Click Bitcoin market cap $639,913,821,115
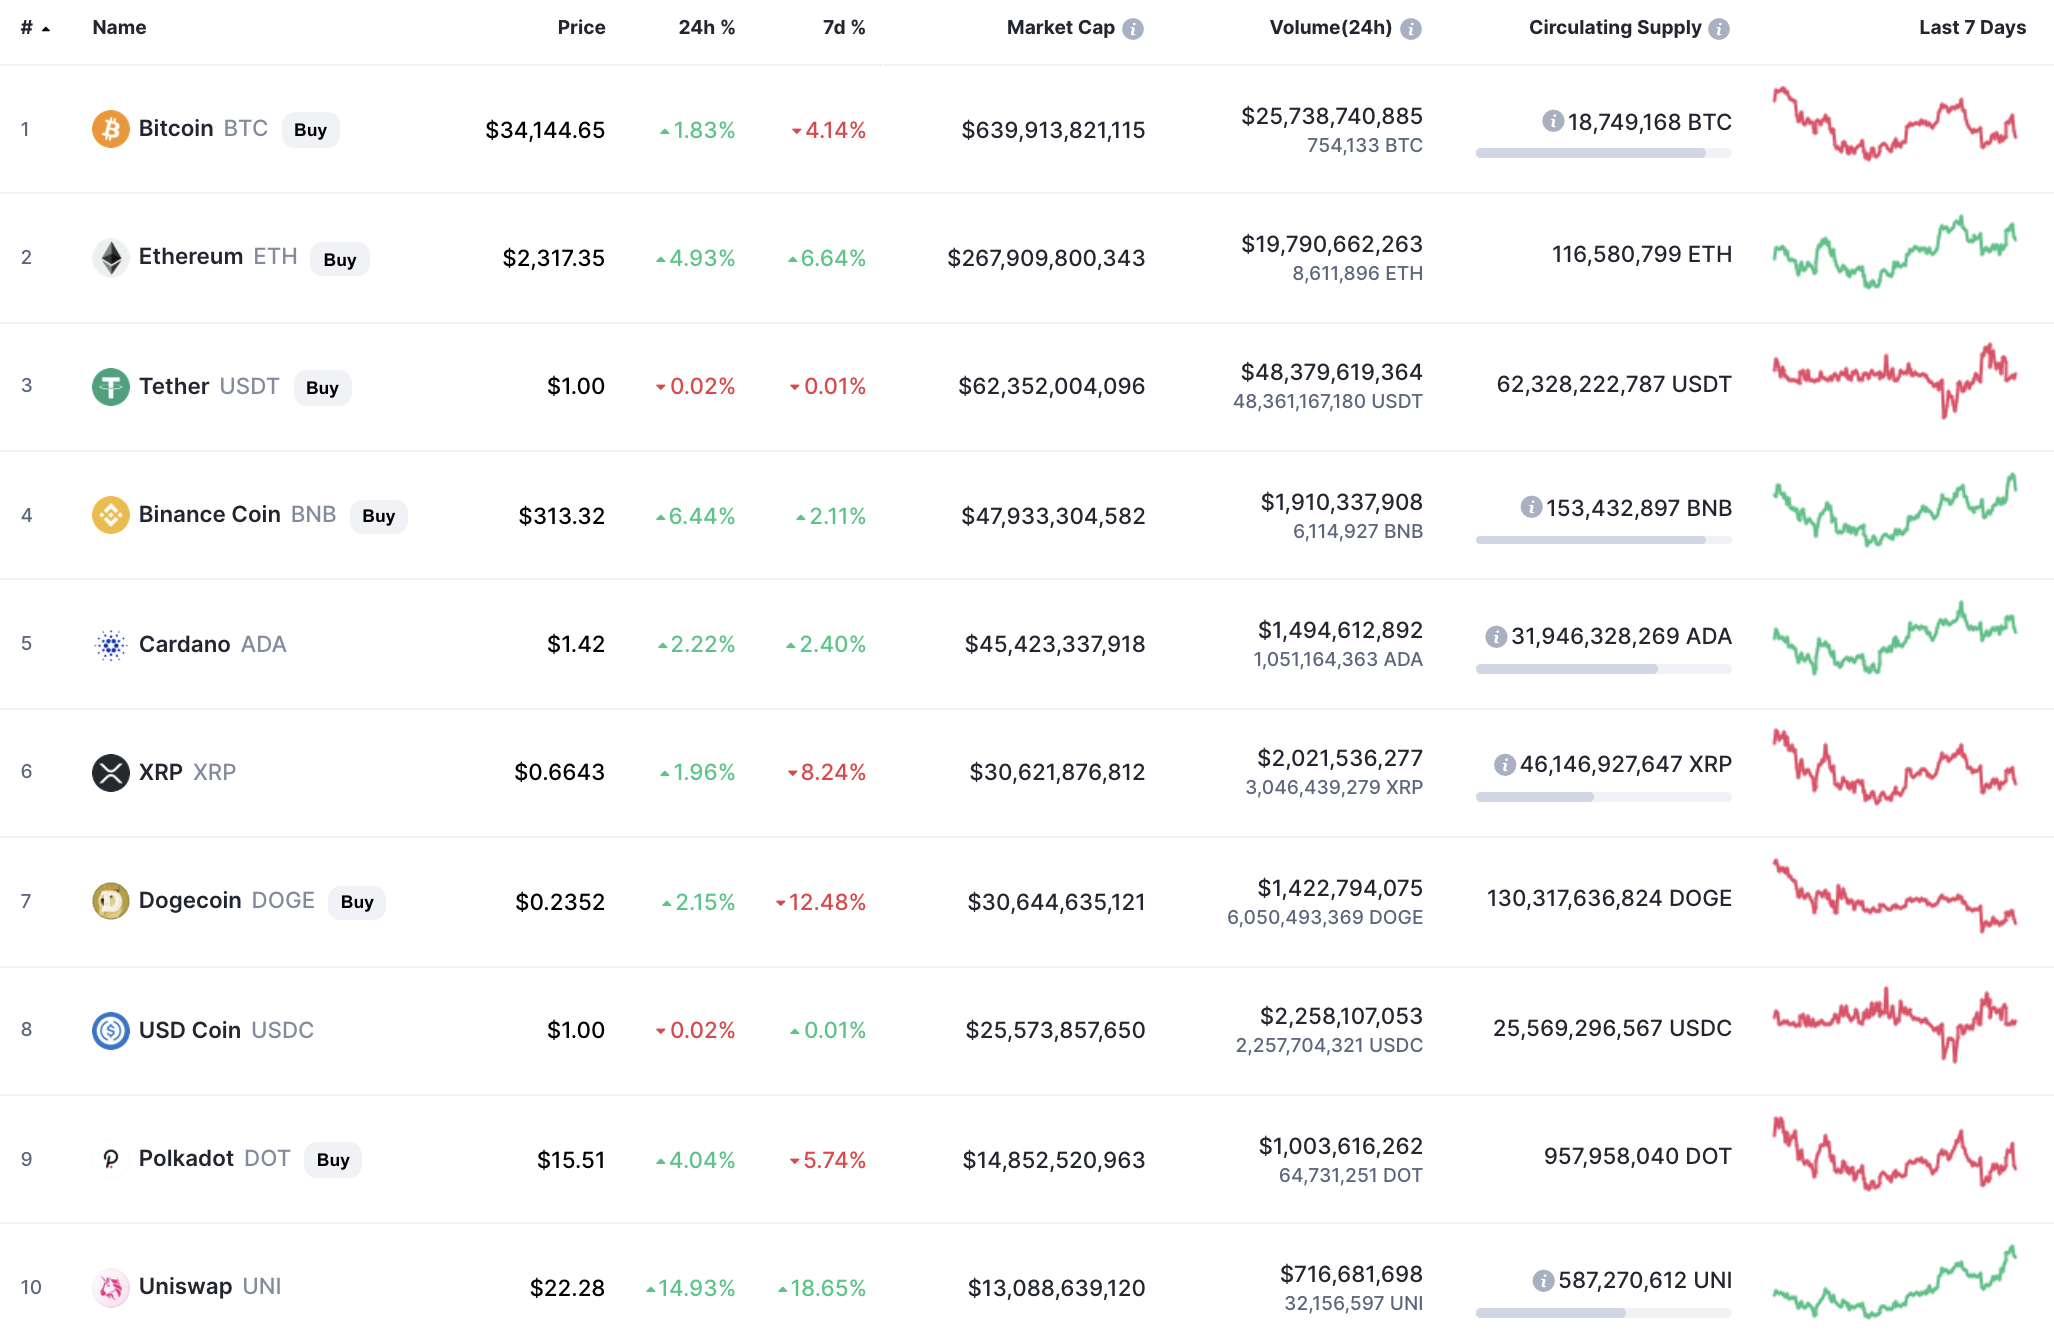 coord(1053,130)
